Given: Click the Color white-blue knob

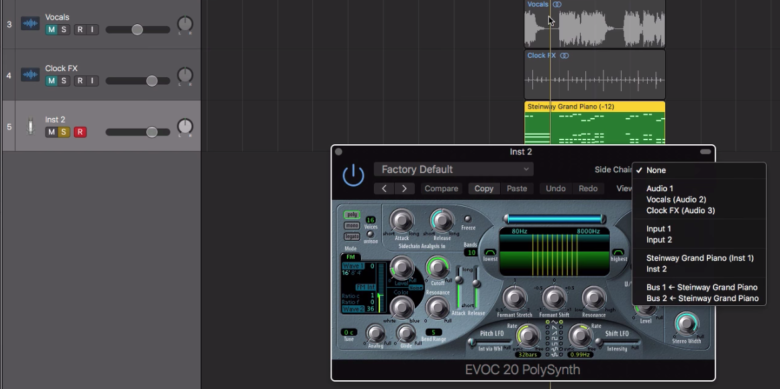Looking at the screenshot, I should (401, 308).
